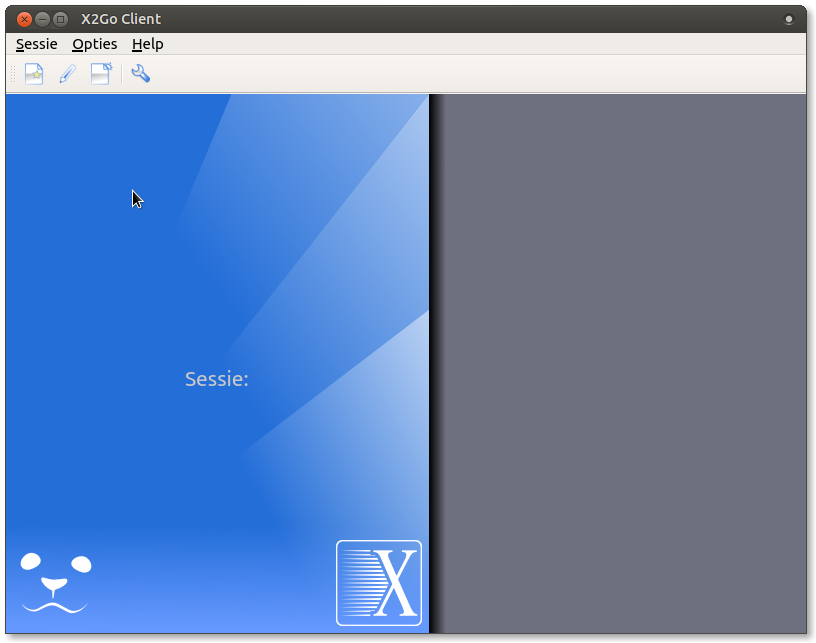The width and height of the screenshot is (816, 643).
Task: Click the pencil Edit session icon
Action: (67, 74)
